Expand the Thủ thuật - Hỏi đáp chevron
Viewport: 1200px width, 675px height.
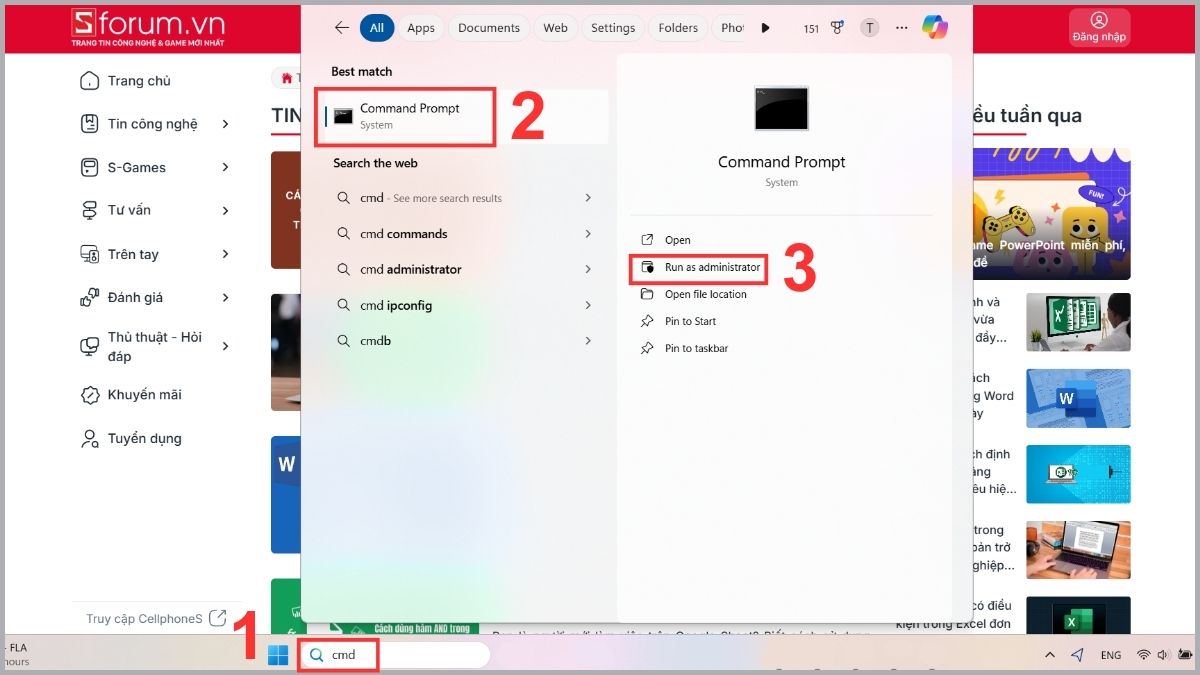[x=225, y=346]
